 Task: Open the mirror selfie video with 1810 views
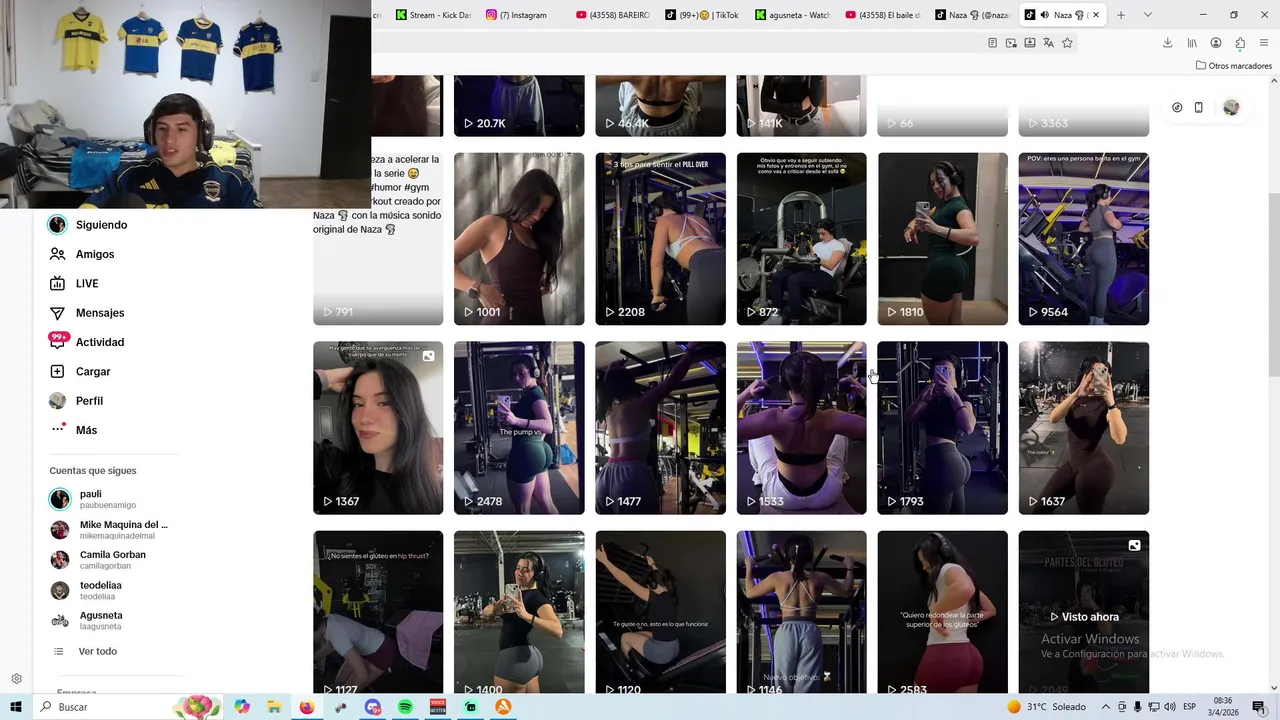pyautogui.click(x=942, y=239)
